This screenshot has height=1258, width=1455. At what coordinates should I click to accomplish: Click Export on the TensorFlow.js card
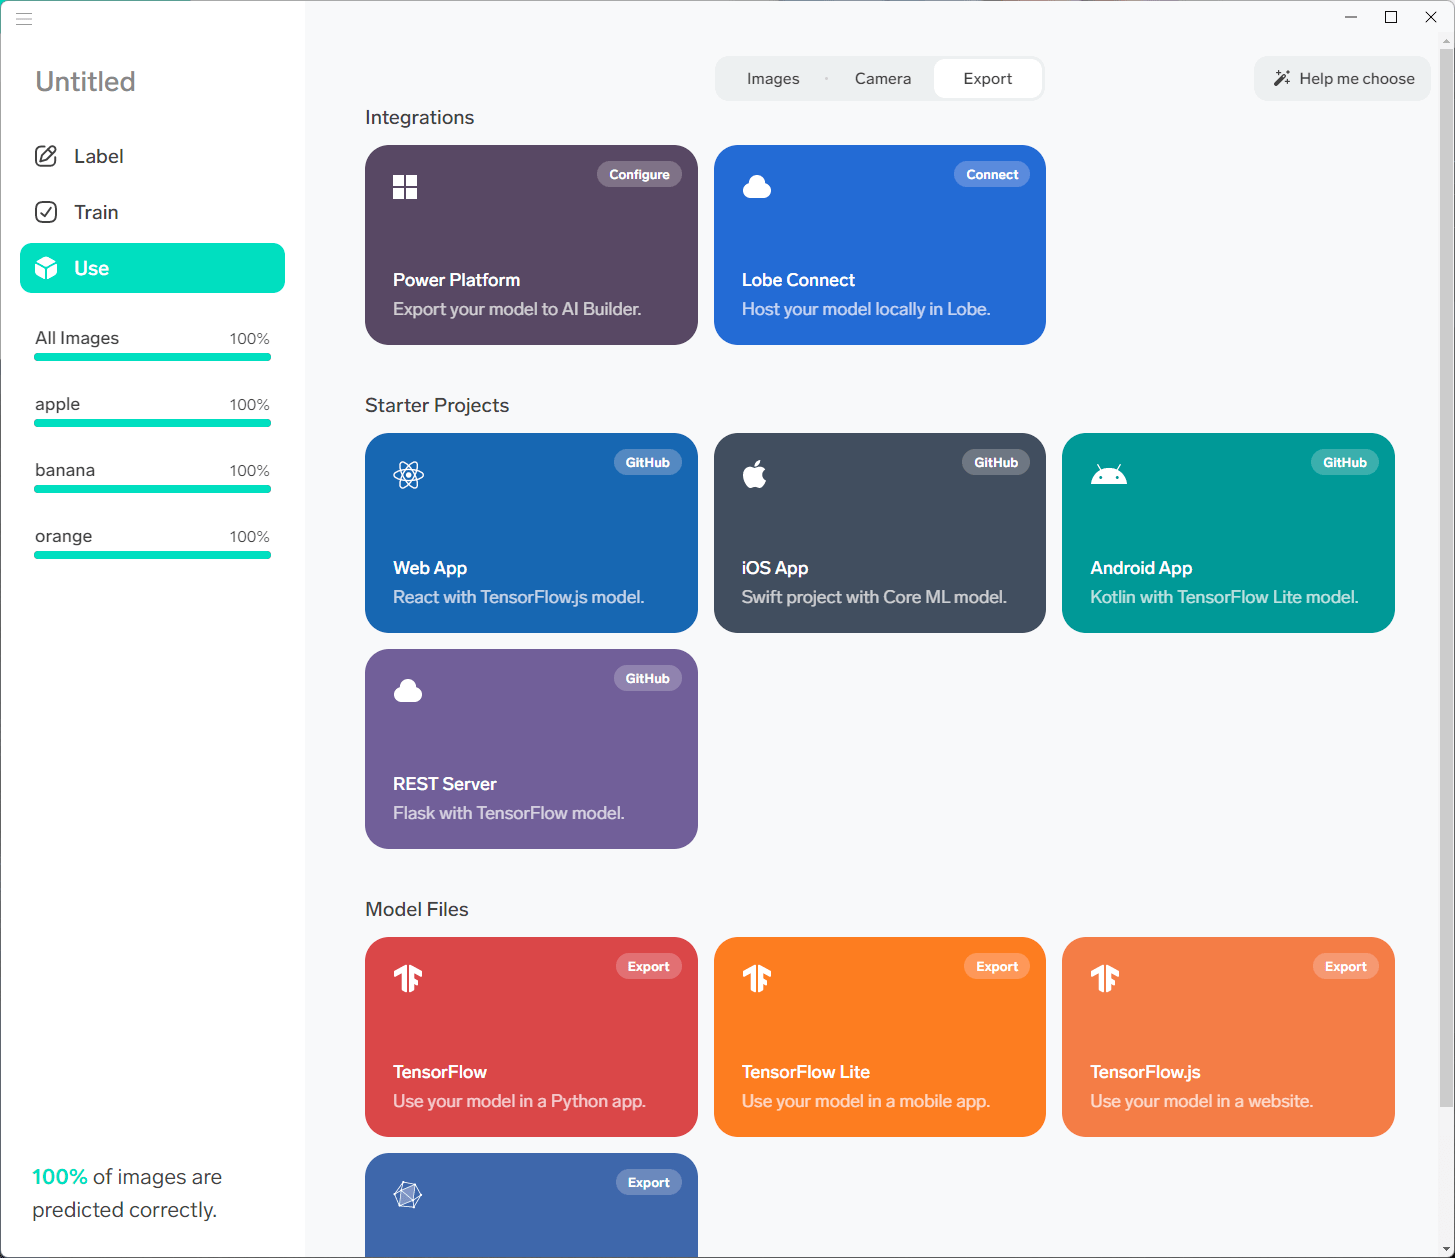click(x=1346, y=966)
